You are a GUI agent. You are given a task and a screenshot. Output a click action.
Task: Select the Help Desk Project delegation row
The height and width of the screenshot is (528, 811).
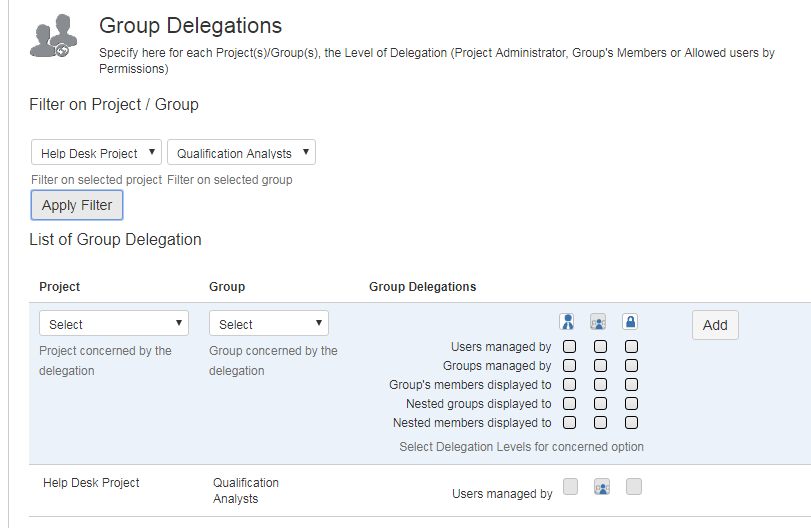[91, 483]
